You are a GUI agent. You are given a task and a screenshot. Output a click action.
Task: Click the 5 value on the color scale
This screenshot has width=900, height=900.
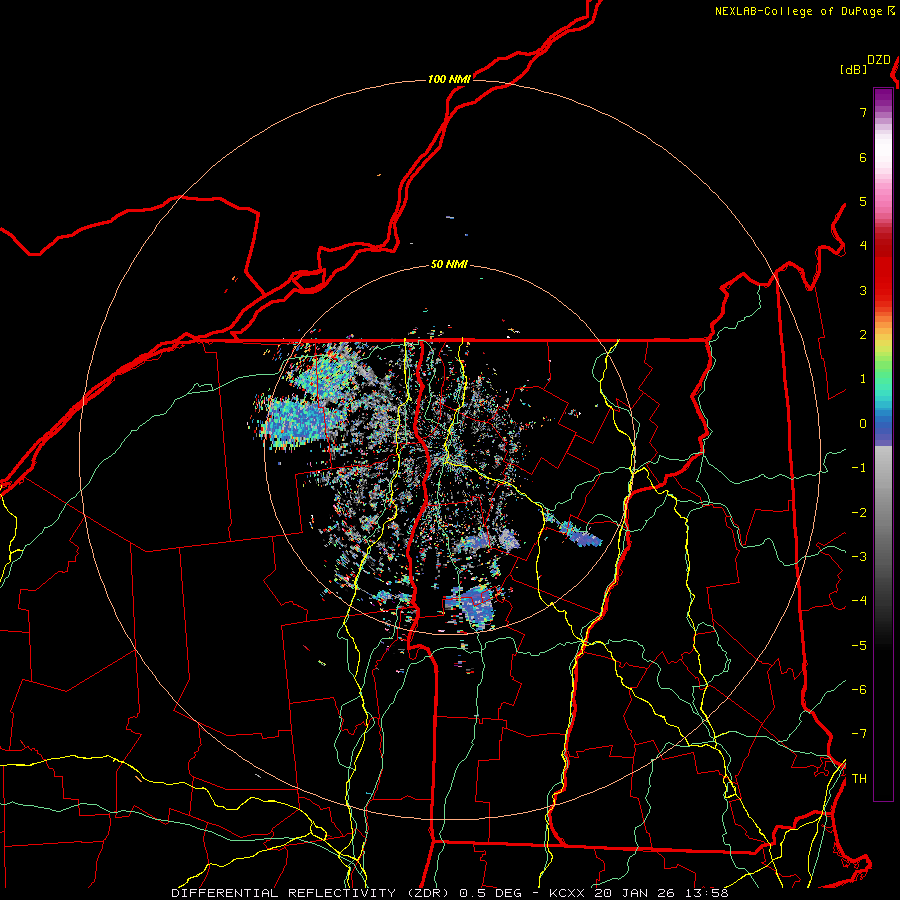pos(863,201)
